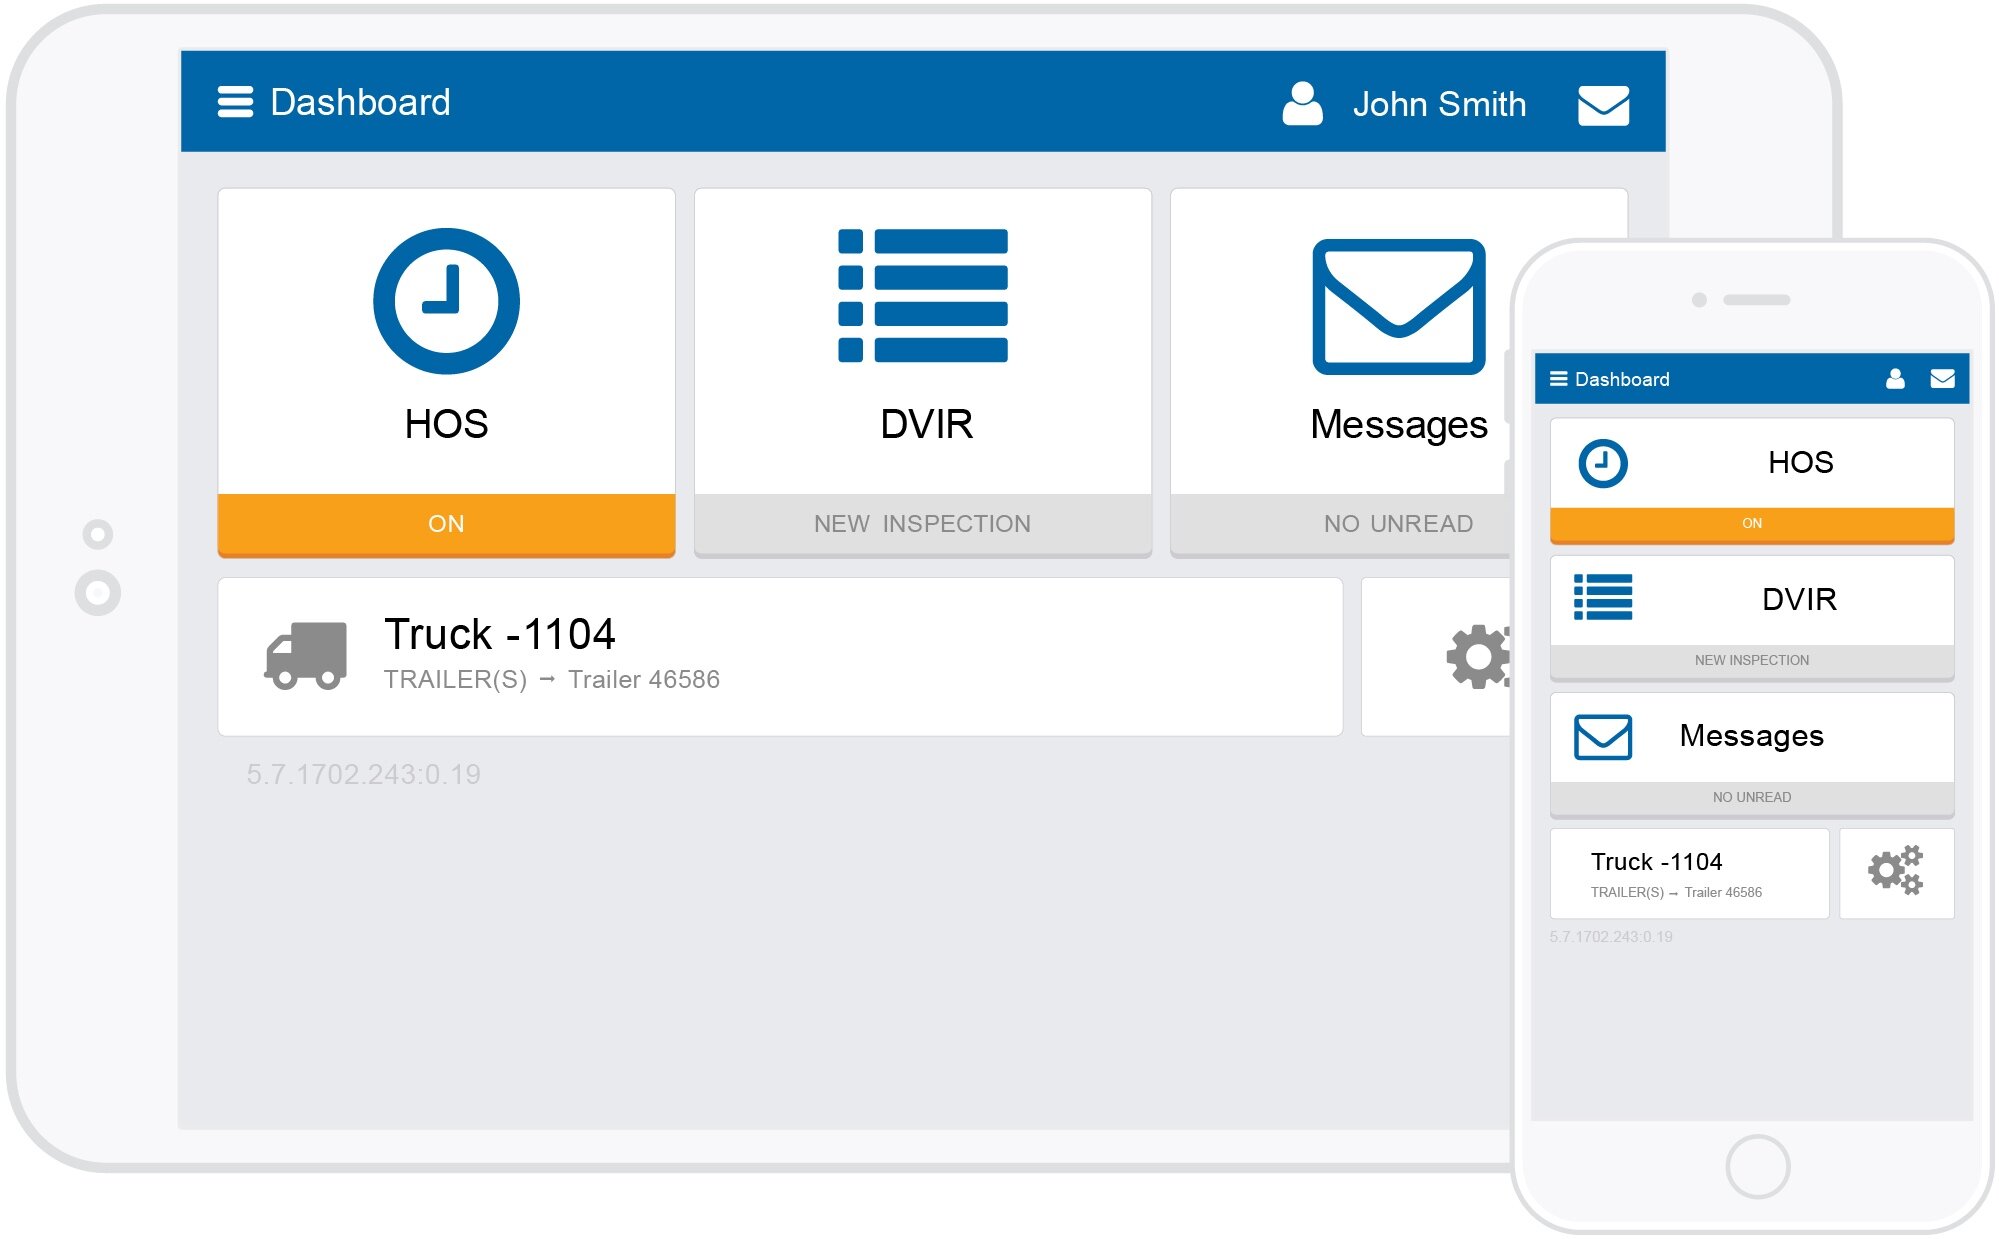The height and width of the screenshot is (1239, 1999).
Task: Open the settings gears icon on phone
Action: (x=1895, y=870)
